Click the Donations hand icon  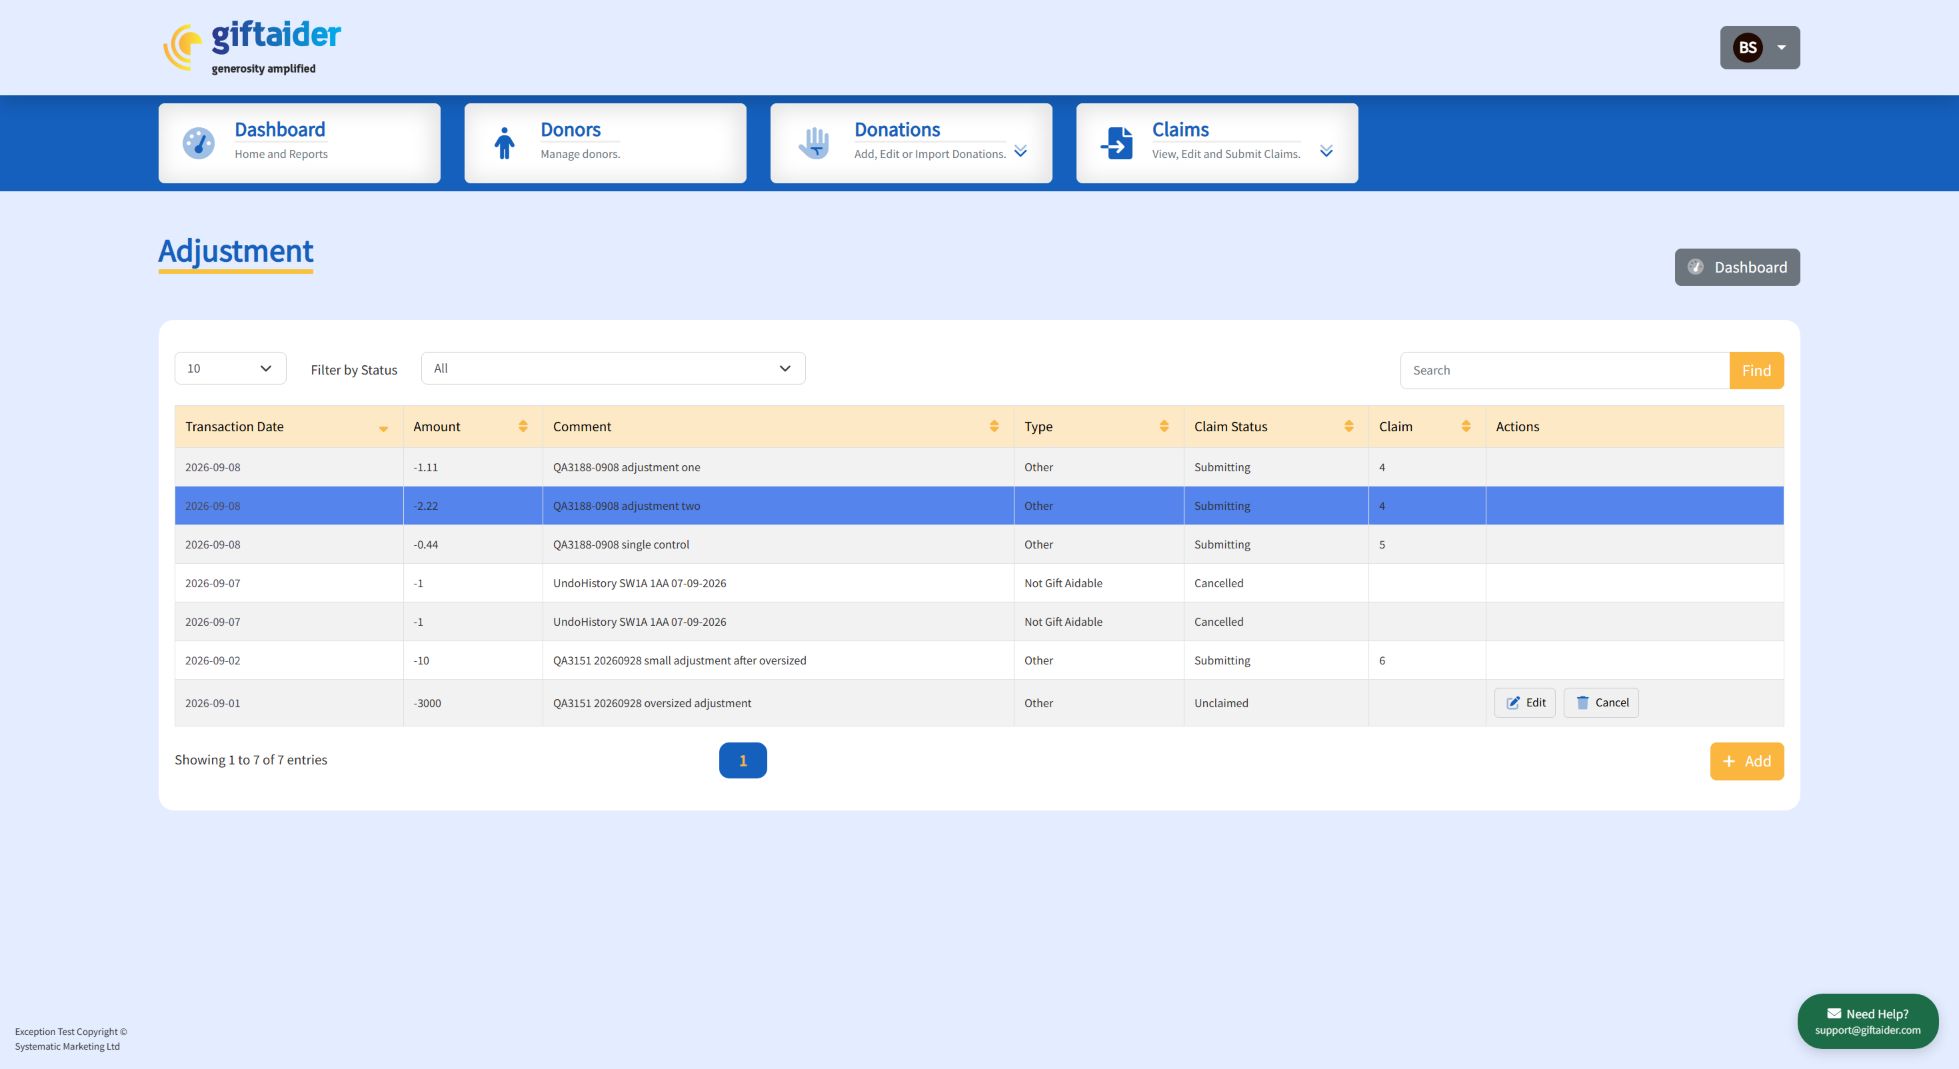(814, 143)
